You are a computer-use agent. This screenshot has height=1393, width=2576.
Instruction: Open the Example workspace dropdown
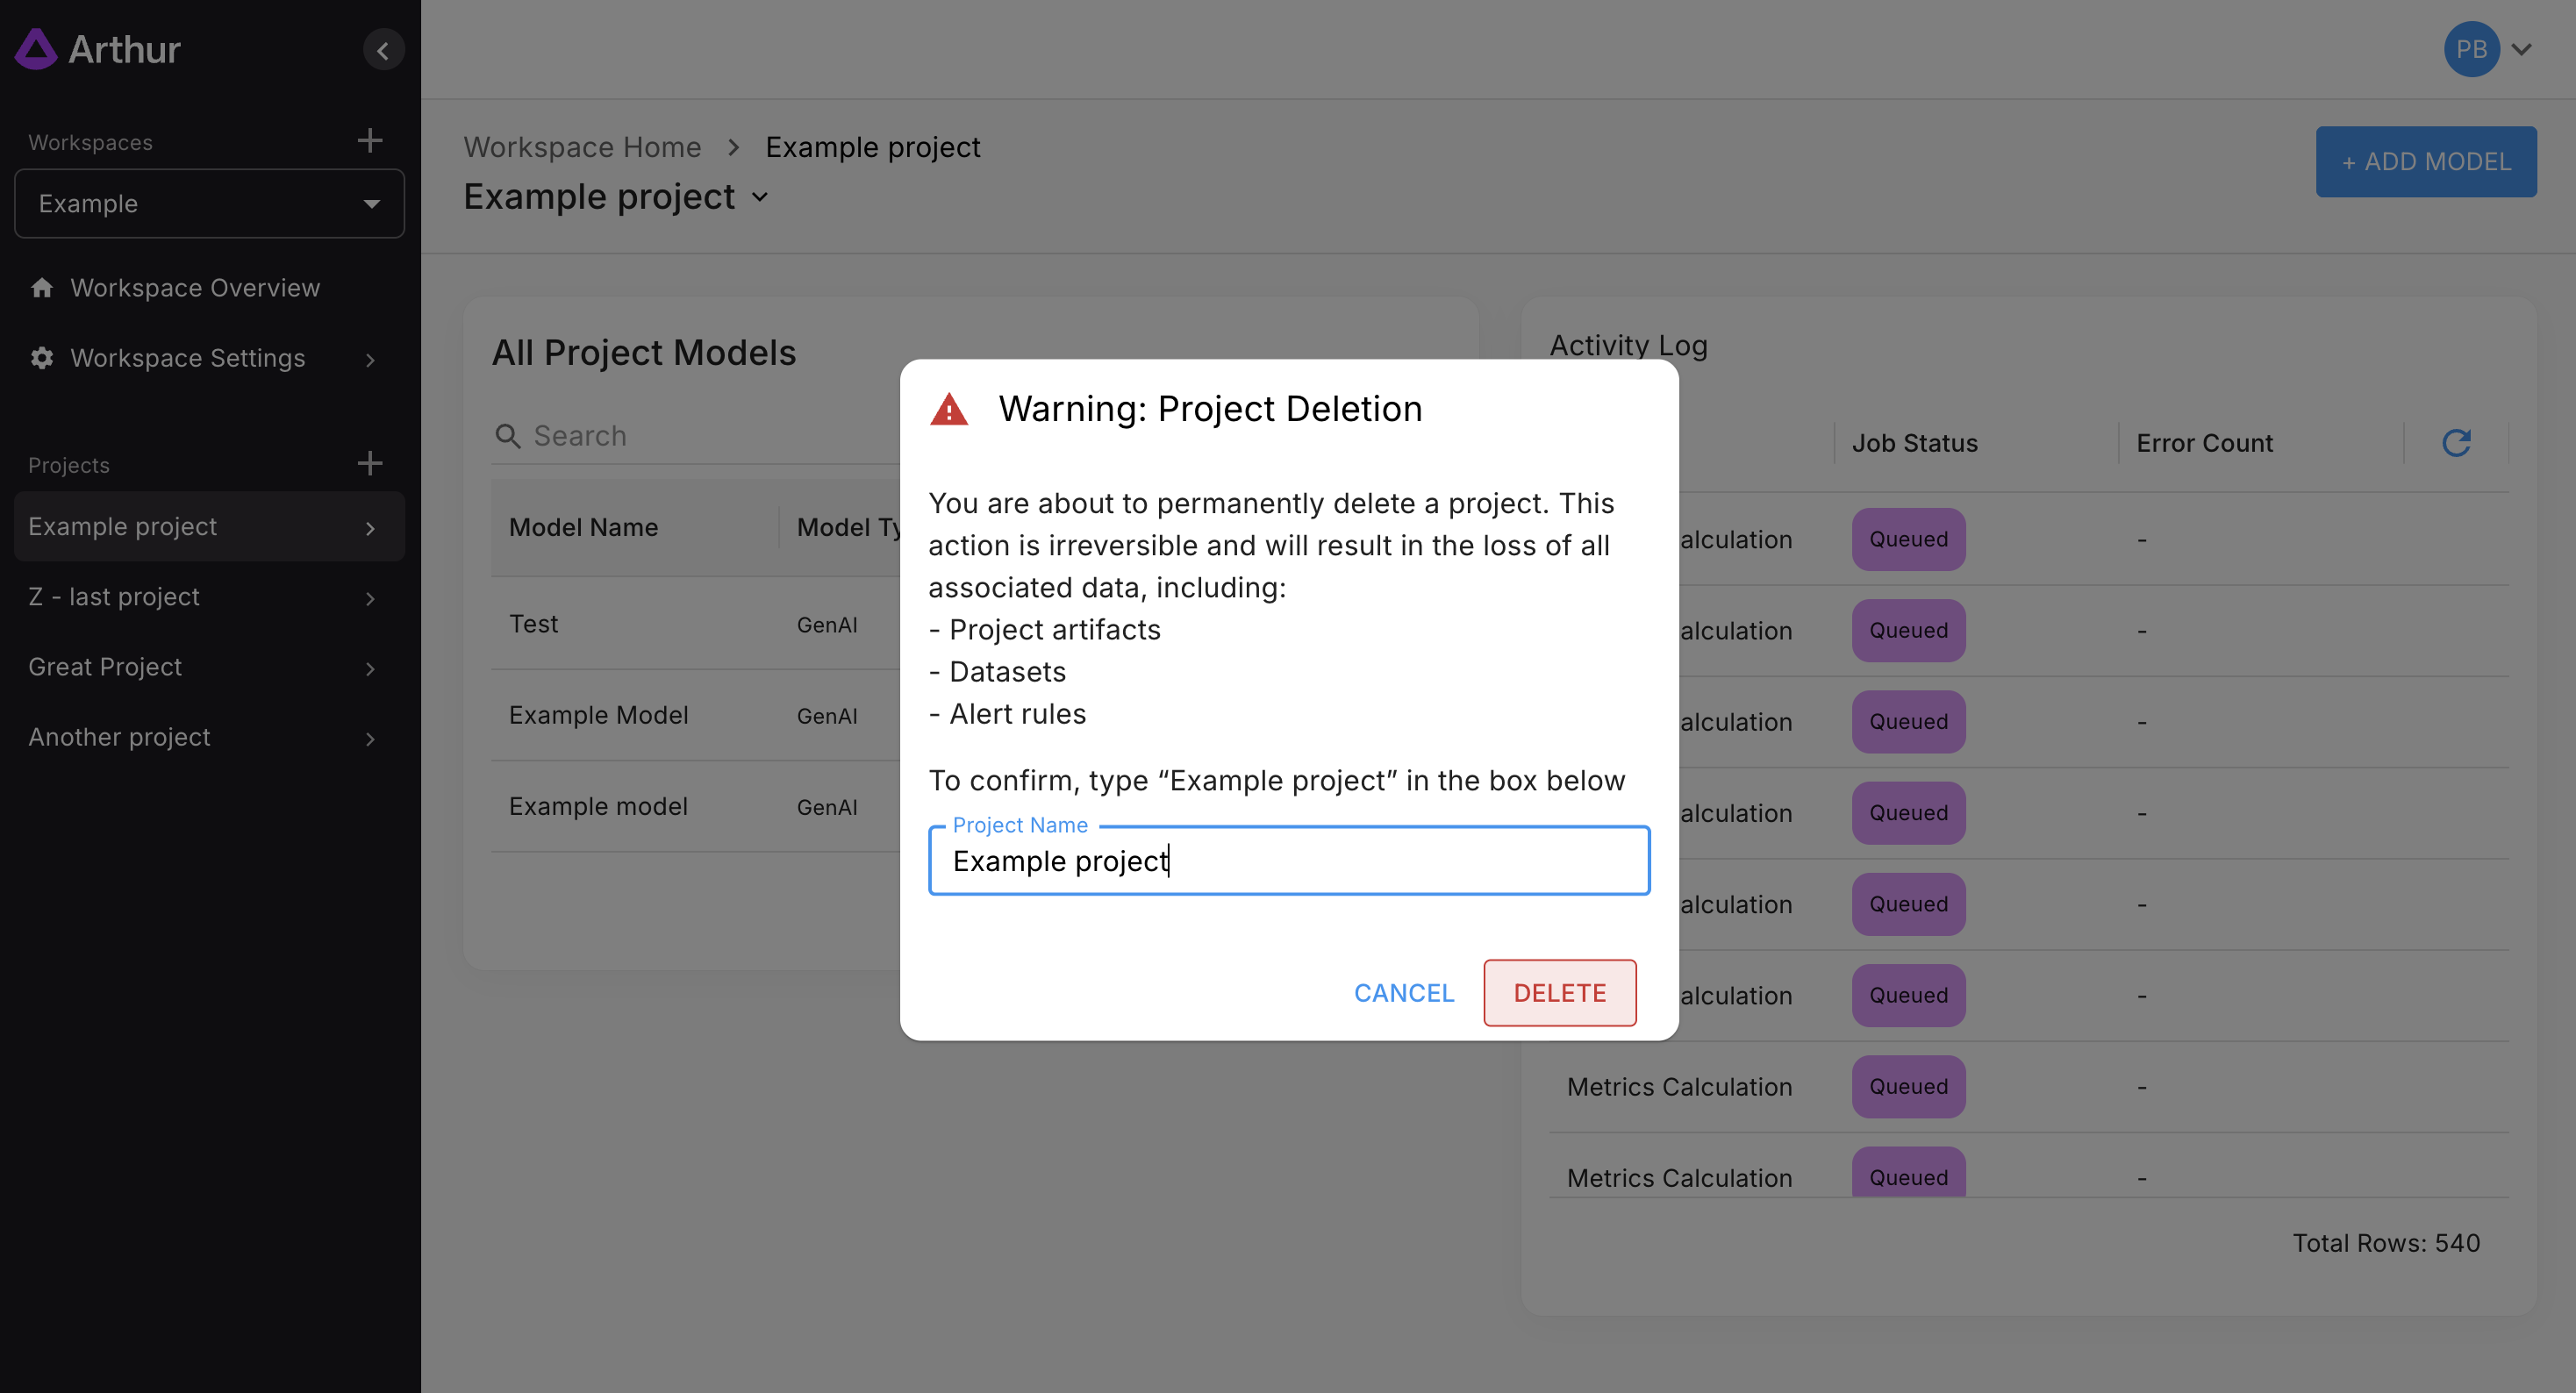click(209, 204)
